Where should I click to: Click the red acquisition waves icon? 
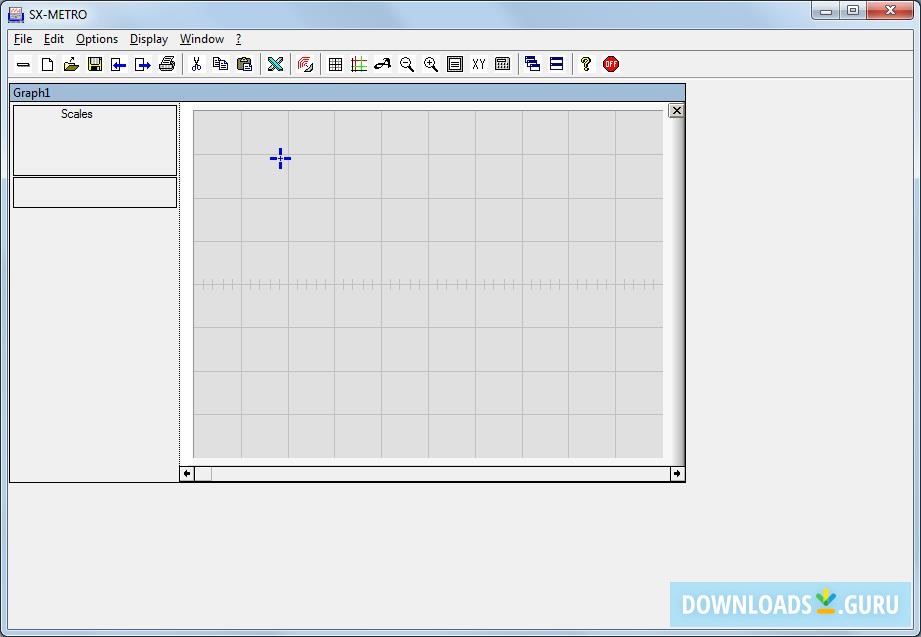click(x=305, y=64)
